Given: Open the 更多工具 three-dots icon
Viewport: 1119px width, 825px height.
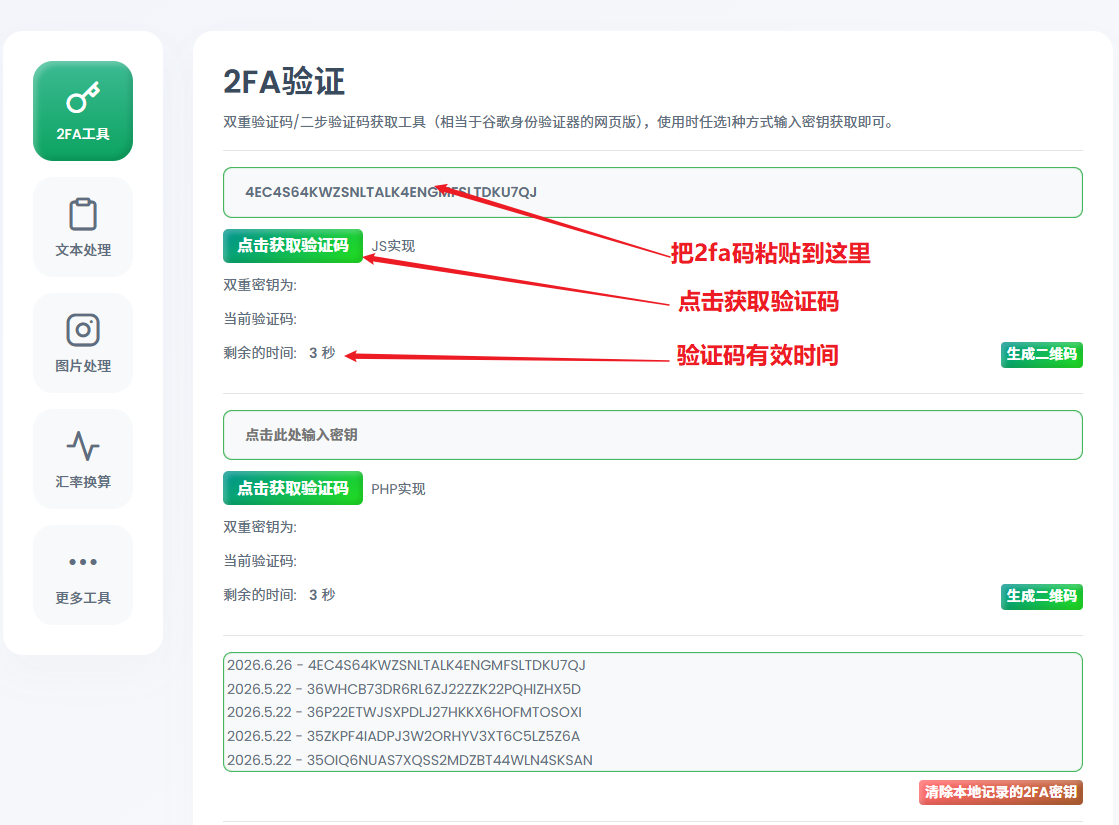Looking at the screenshot, I should pos(83,562).
